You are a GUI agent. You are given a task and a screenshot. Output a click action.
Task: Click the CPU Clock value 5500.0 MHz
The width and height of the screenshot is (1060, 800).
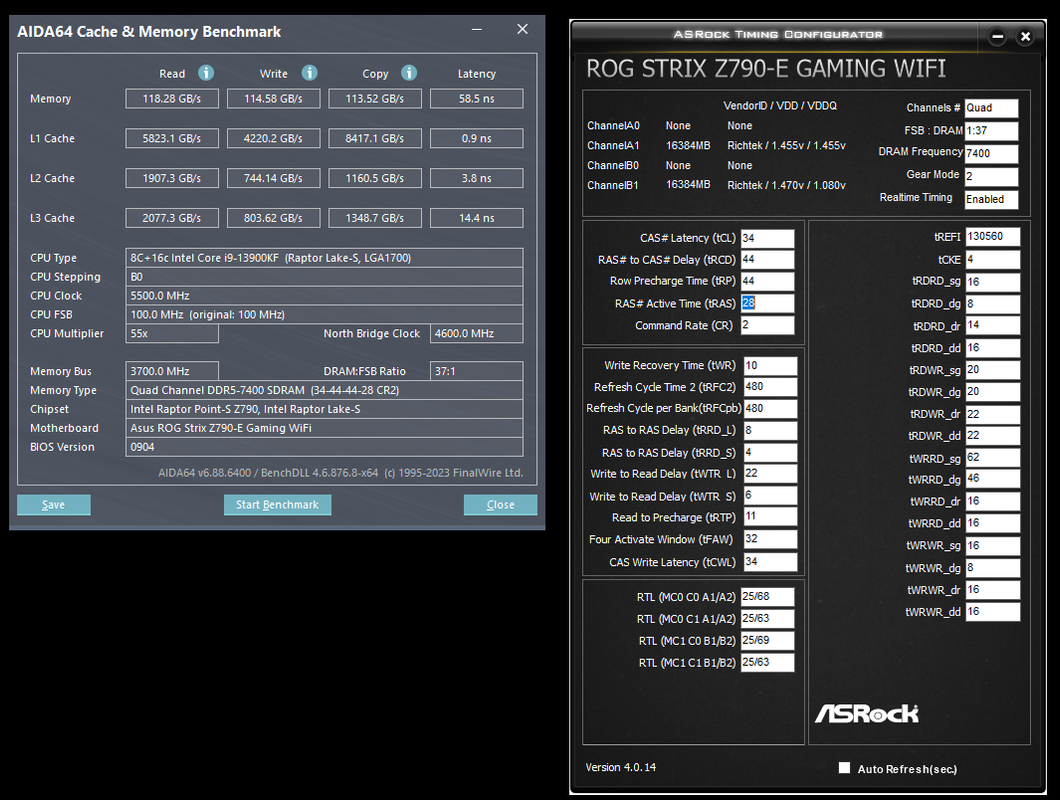(324, 296)
